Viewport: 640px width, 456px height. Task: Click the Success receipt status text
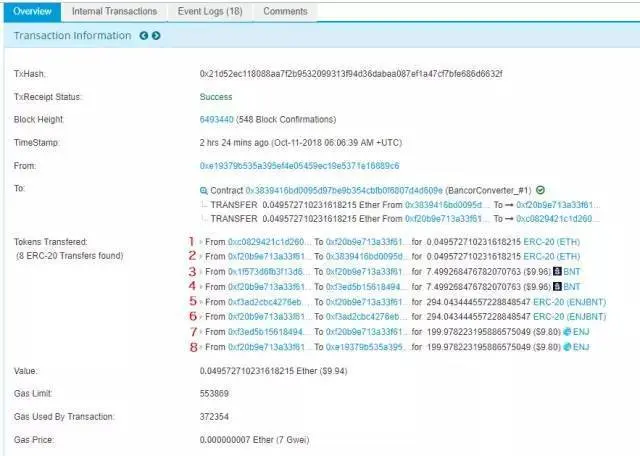pyautogui.click(x=216, y=97)
